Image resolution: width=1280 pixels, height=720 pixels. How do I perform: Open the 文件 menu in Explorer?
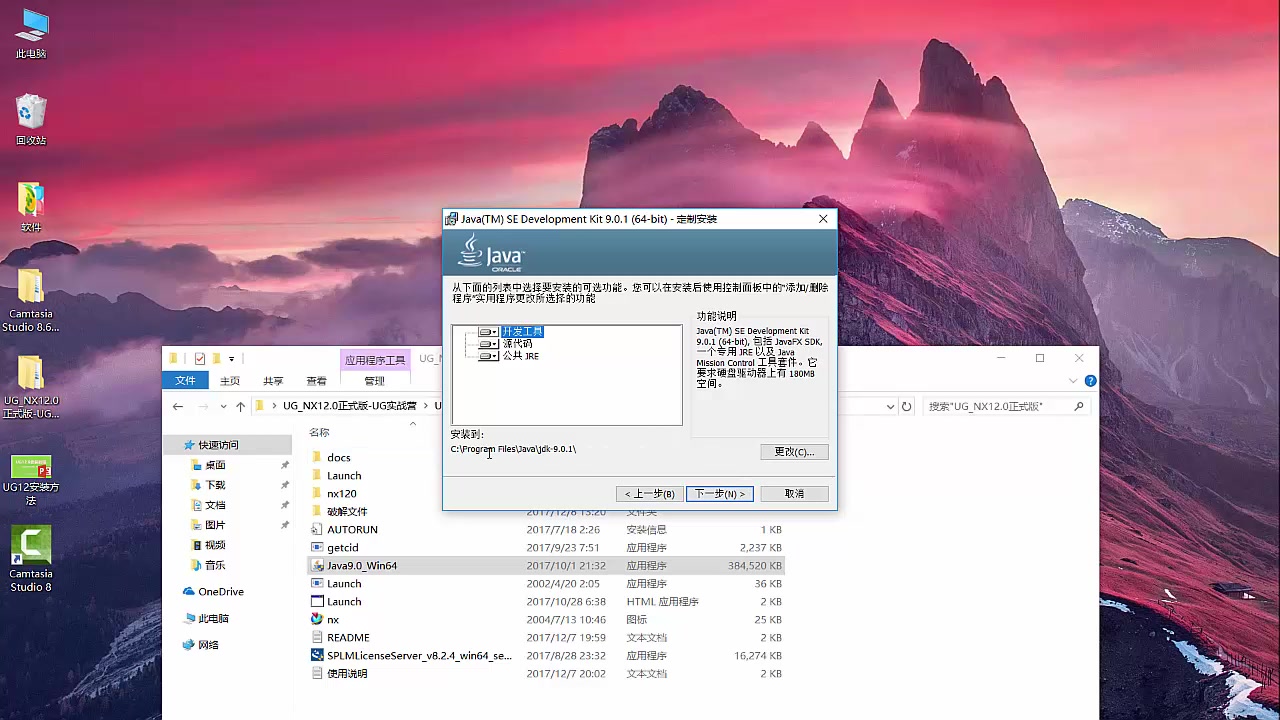[186, 381]
